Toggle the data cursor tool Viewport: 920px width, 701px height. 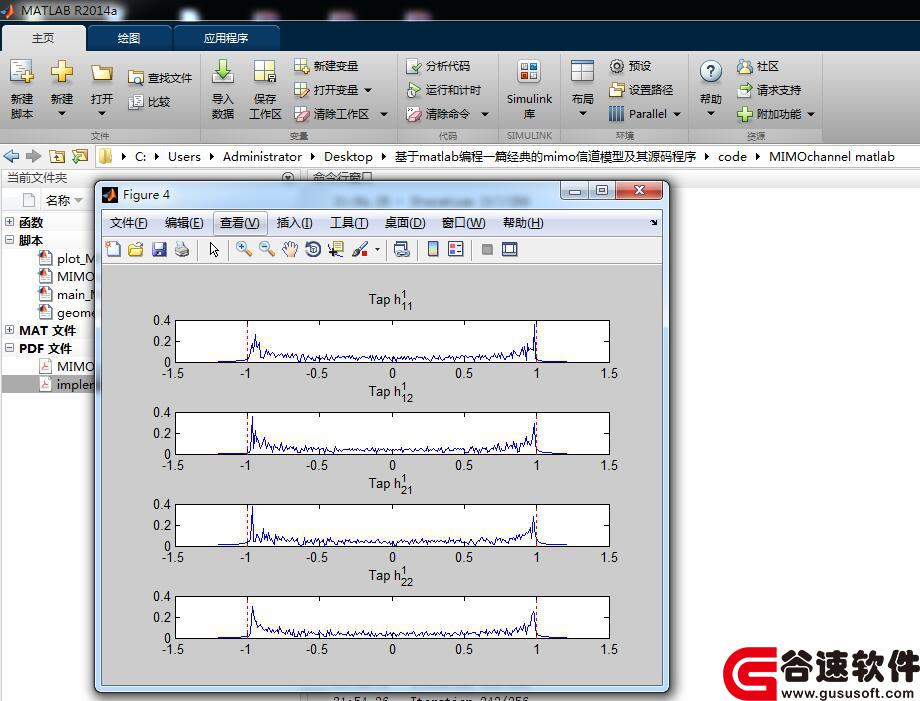[336, 249]
